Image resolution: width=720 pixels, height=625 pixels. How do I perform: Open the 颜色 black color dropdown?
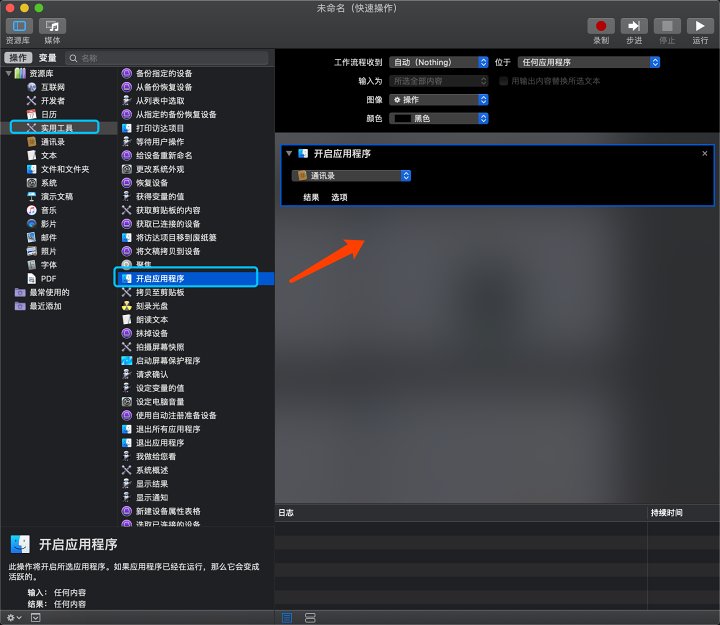point(439,118)
